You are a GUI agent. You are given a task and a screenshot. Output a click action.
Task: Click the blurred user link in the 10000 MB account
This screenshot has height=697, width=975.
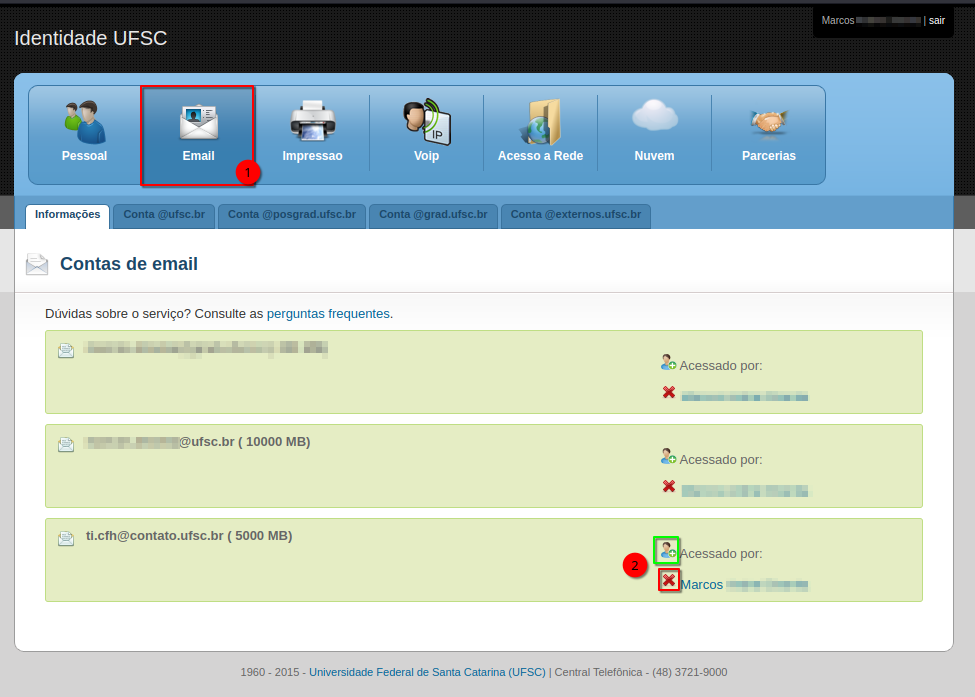pos(745,491)
